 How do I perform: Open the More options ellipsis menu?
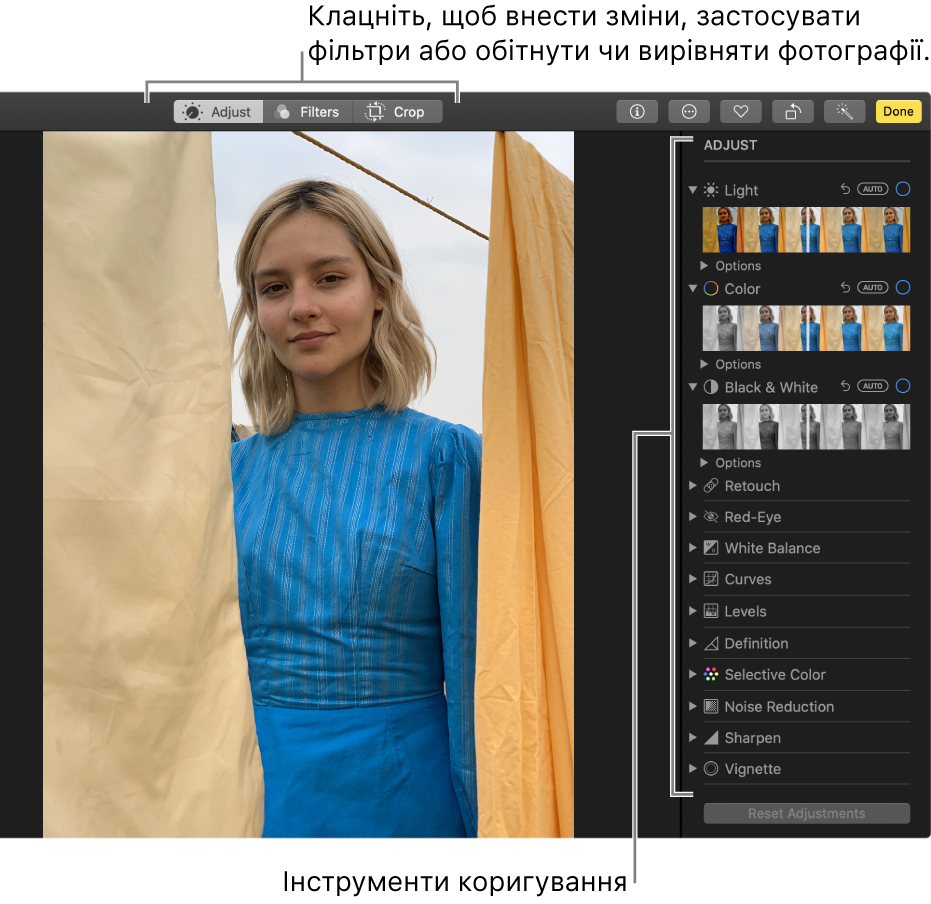click(689, 112)
